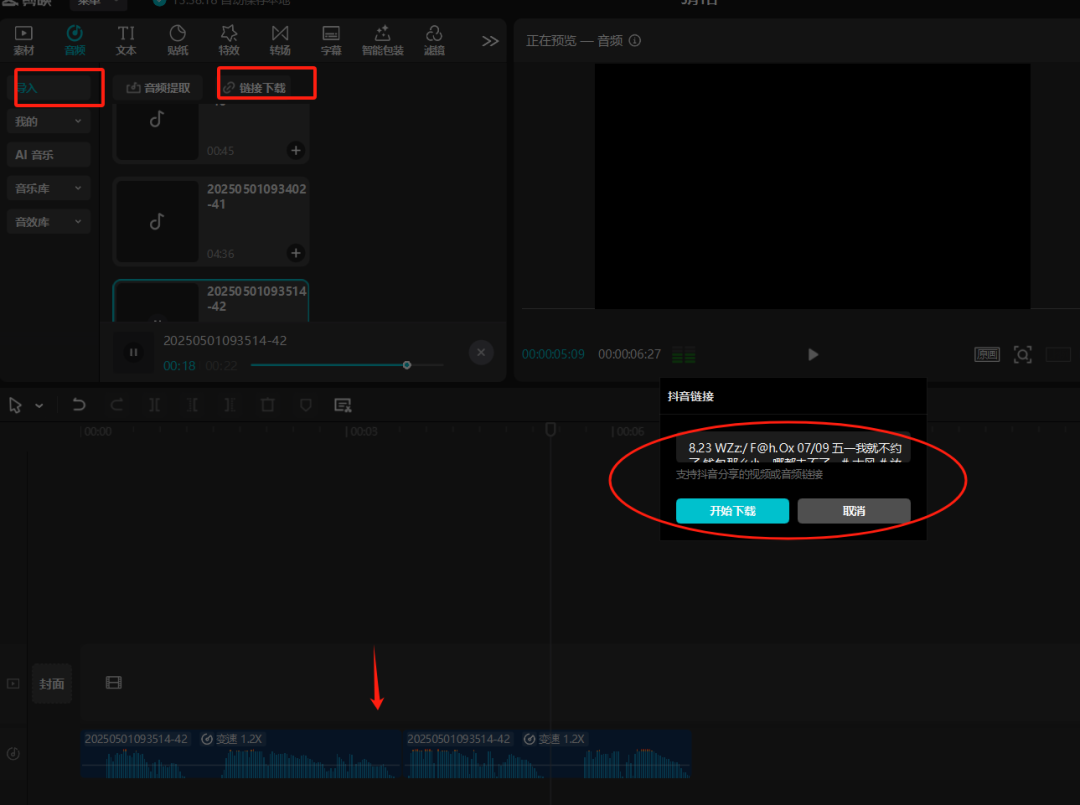Image resolution: width=1080 pixels, height=805 pixels.
Task: Click the 开始下载 start download button
Action: point(732,511)
